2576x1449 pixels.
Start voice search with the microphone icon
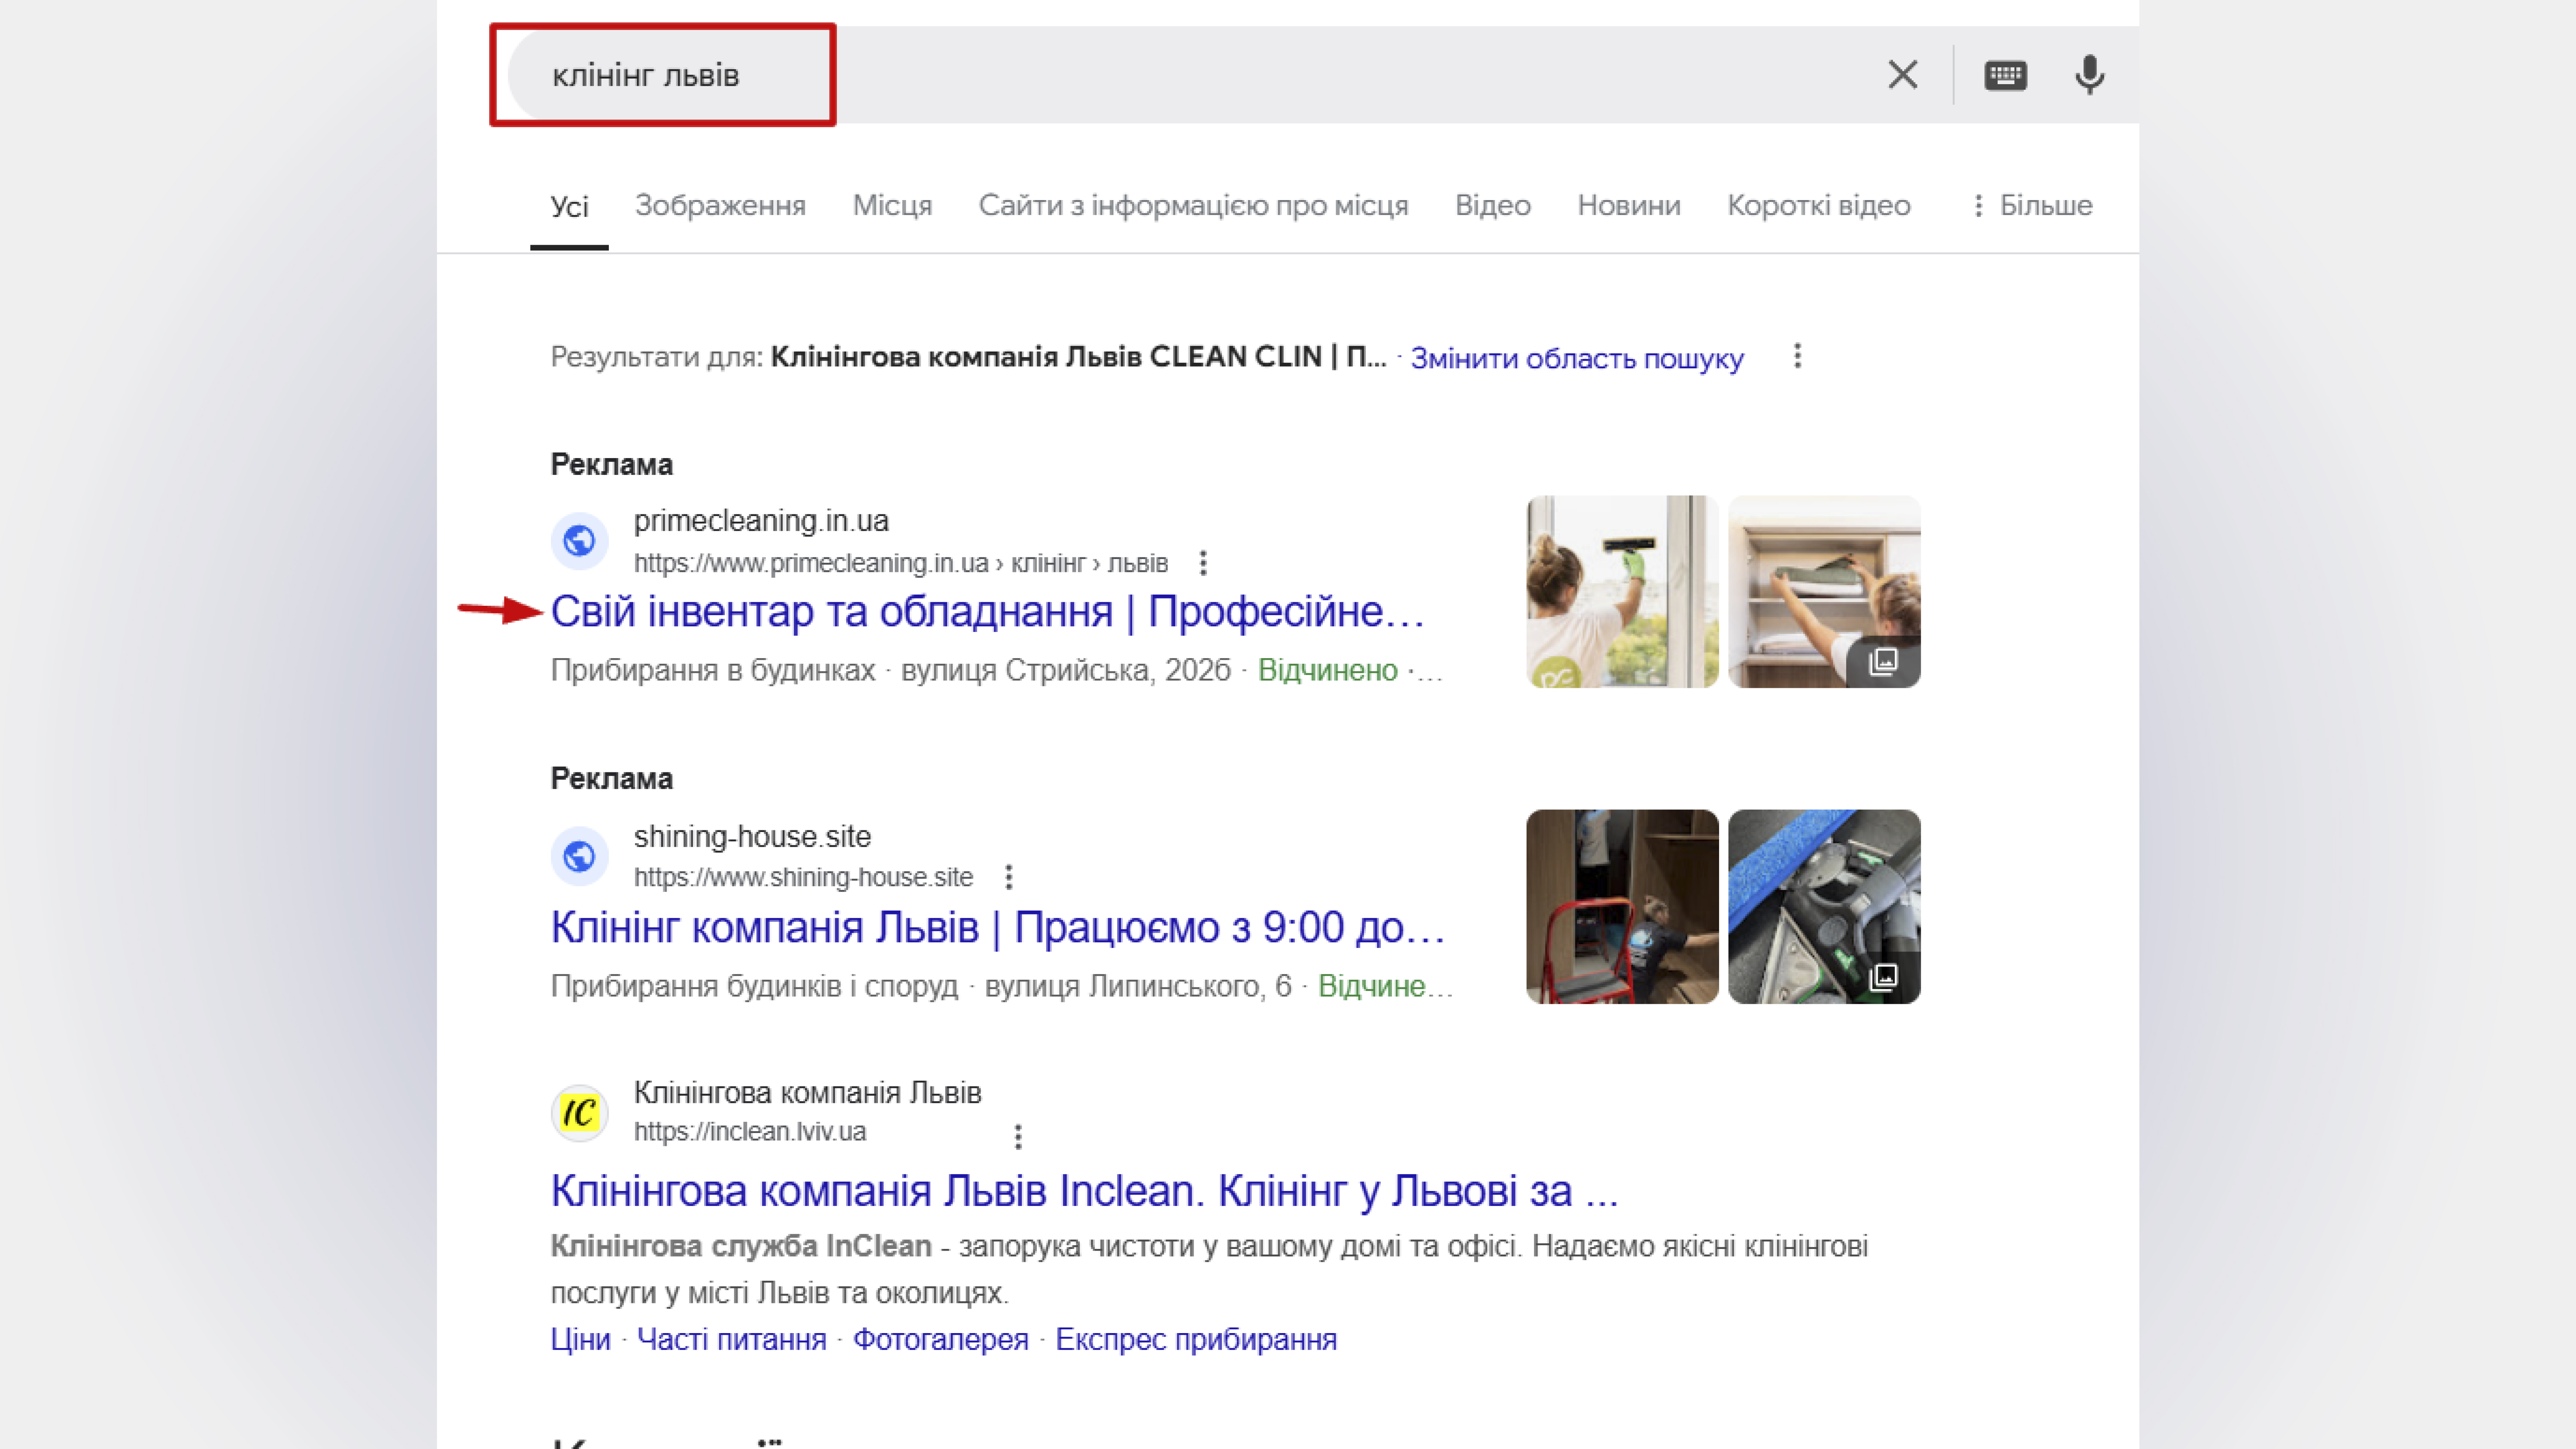coord(2089,75)
